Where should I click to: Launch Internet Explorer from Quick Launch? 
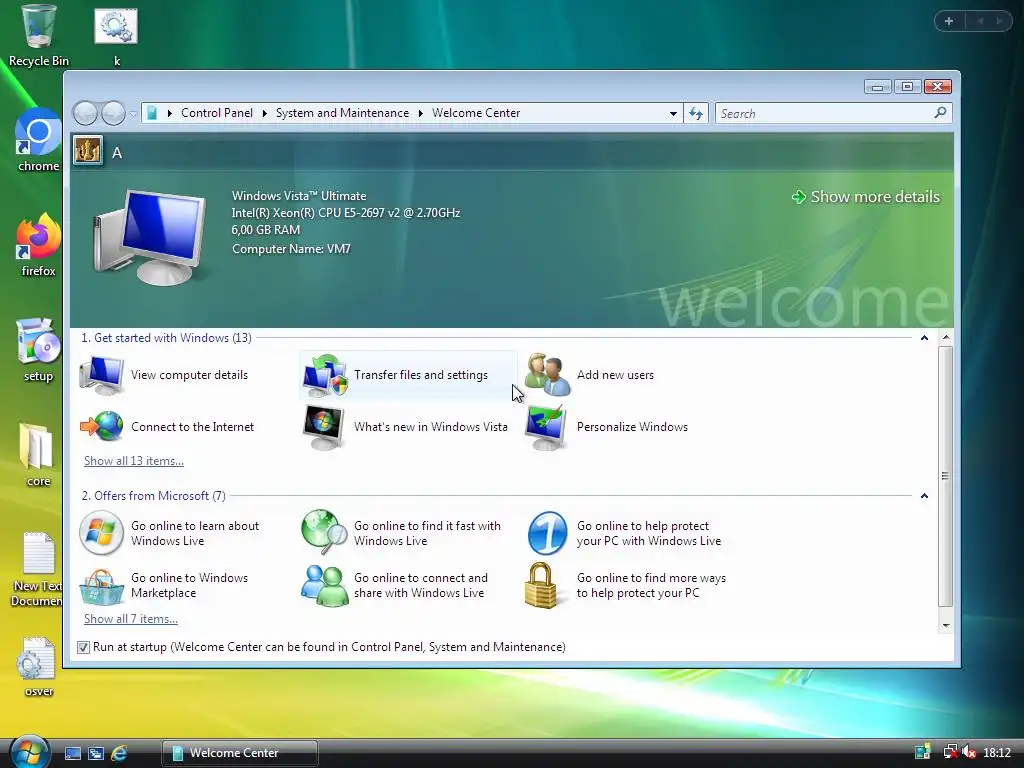point(120,753)
